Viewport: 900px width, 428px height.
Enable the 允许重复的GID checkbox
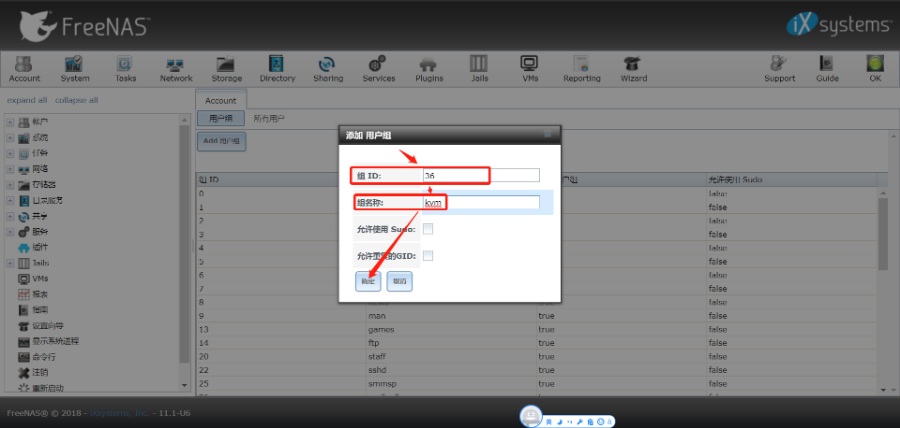point(428,255)
